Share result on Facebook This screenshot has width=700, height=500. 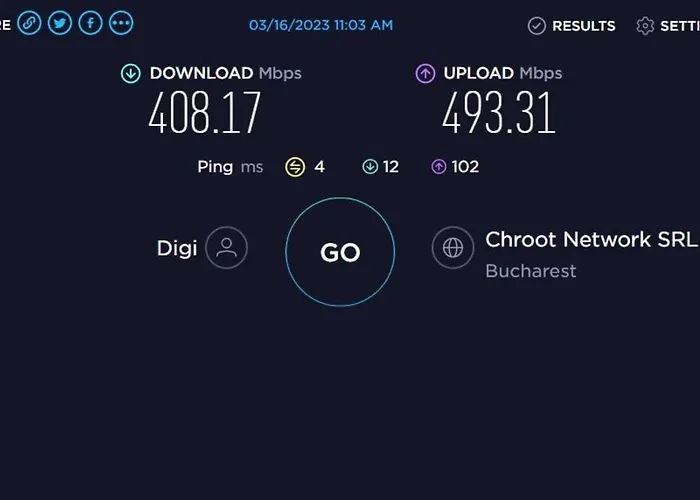91,23
